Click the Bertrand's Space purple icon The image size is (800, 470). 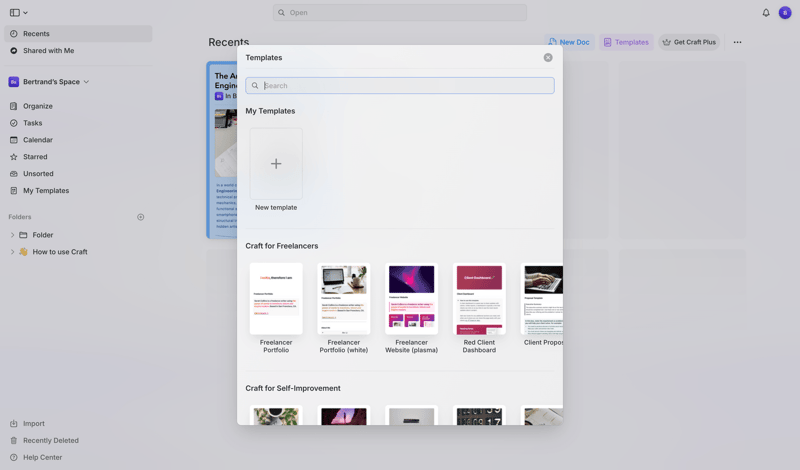point(14,82)
